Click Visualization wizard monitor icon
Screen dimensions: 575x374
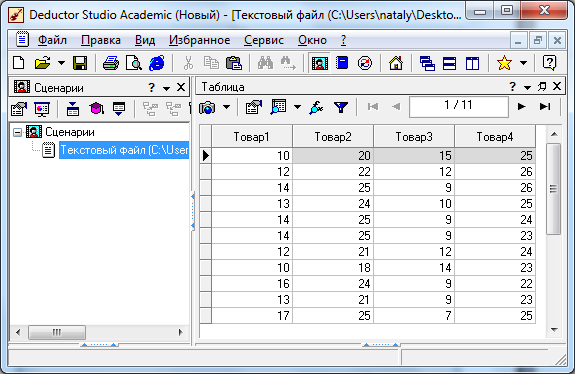42,109
